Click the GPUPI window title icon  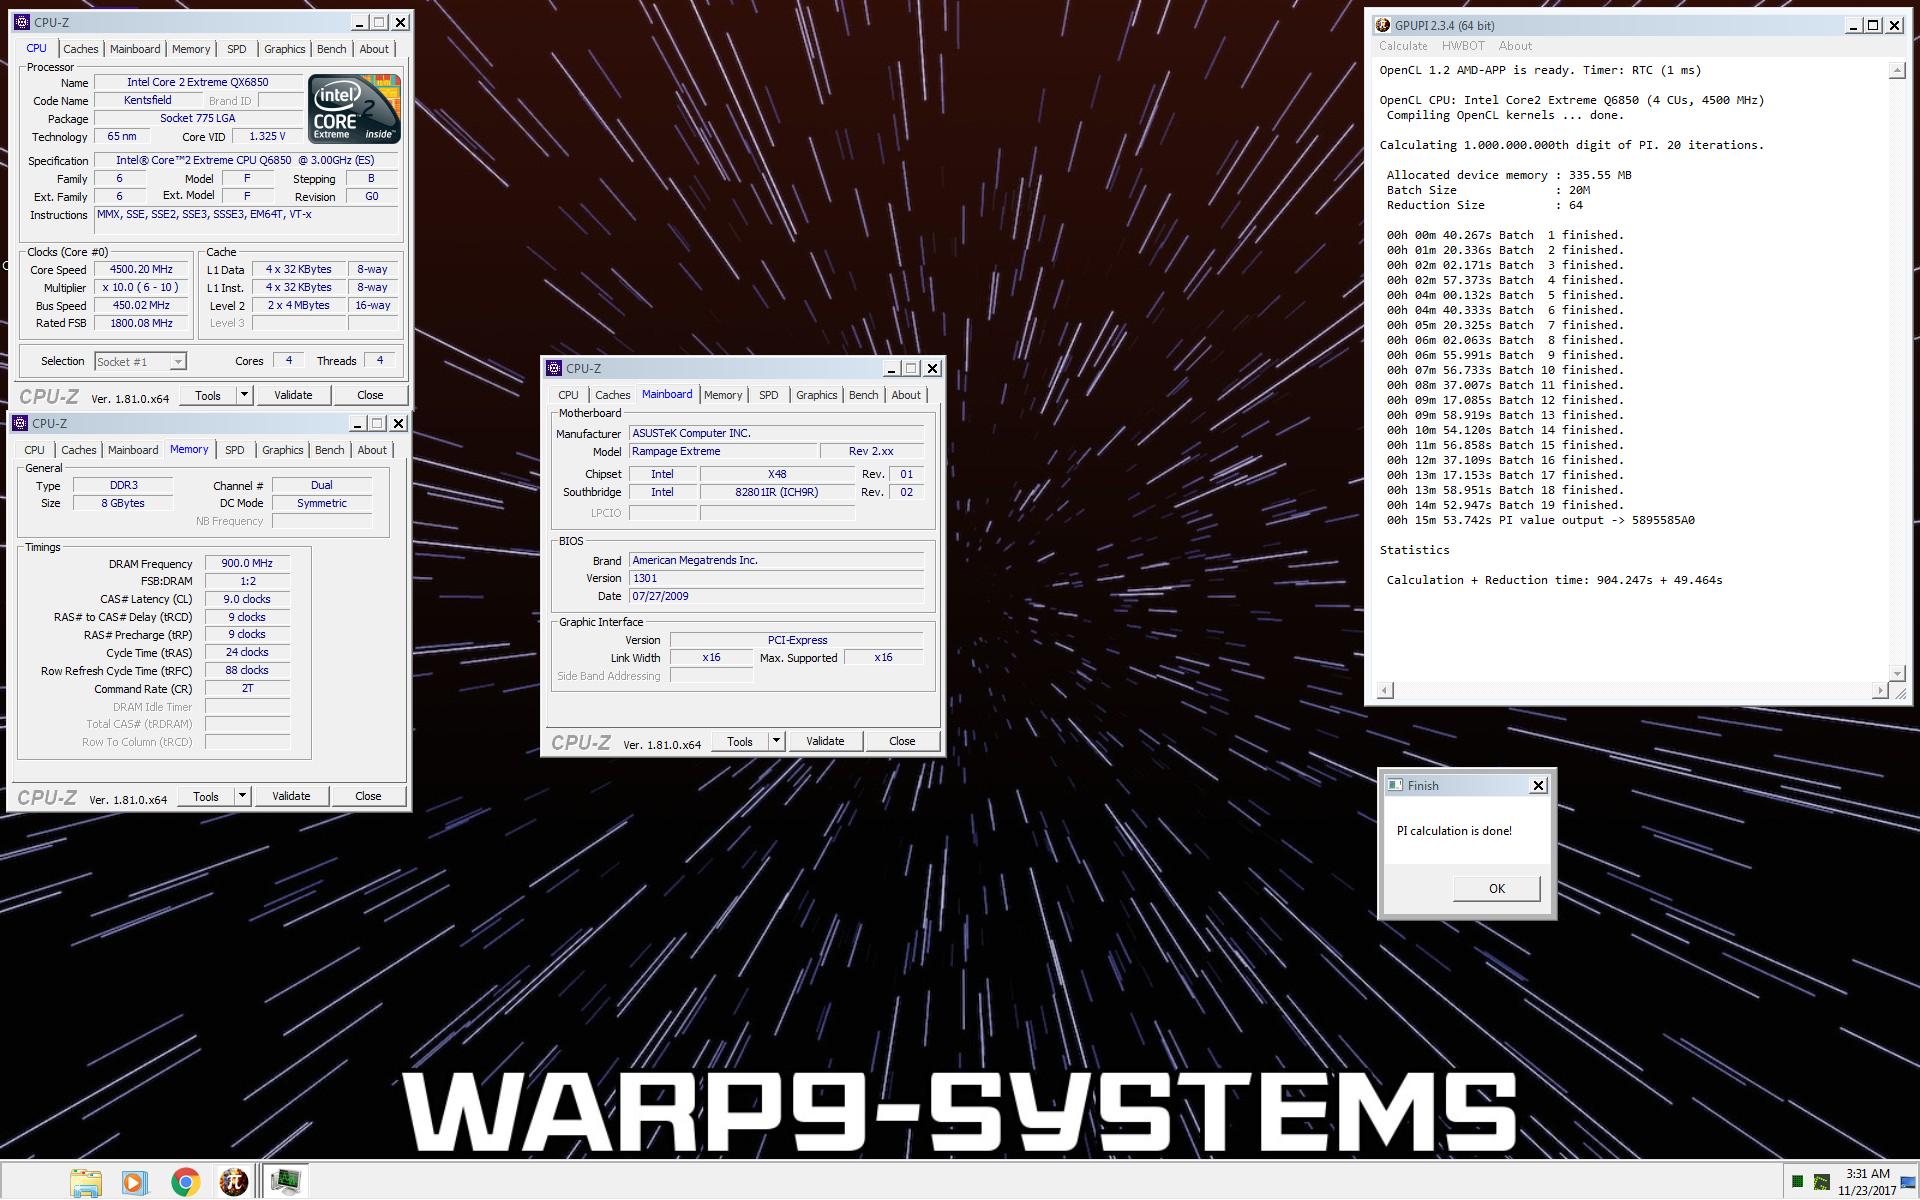pos(1383,25)
